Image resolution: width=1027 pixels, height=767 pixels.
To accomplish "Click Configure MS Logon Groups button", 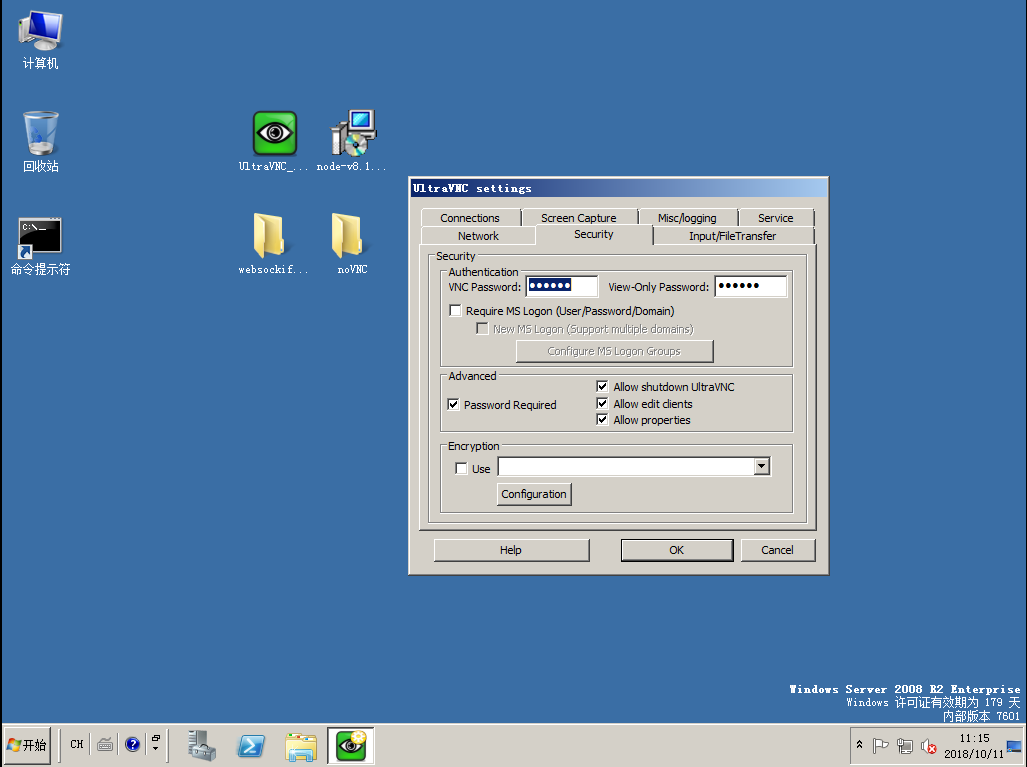I will [x=614, y=351].
